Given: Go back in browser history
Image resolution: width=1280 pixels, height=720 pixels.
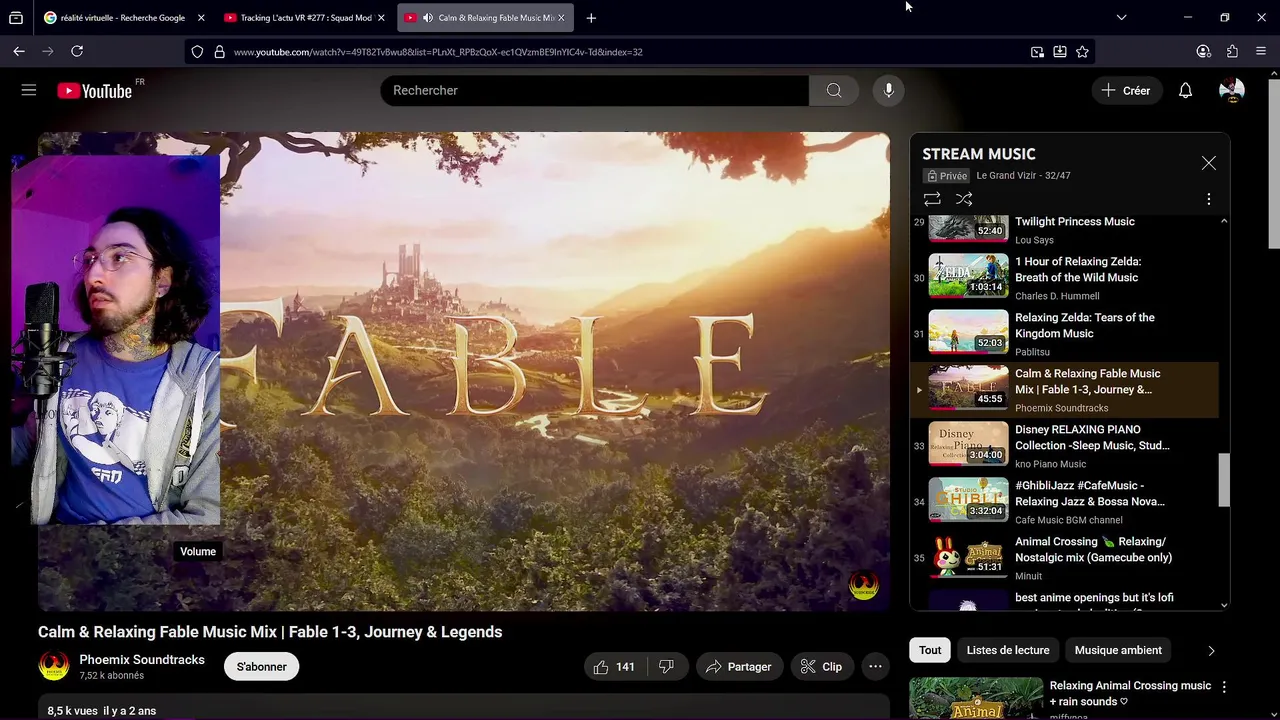Looking at the screenshot, I should pyautogui.click(x=19, y=51).
